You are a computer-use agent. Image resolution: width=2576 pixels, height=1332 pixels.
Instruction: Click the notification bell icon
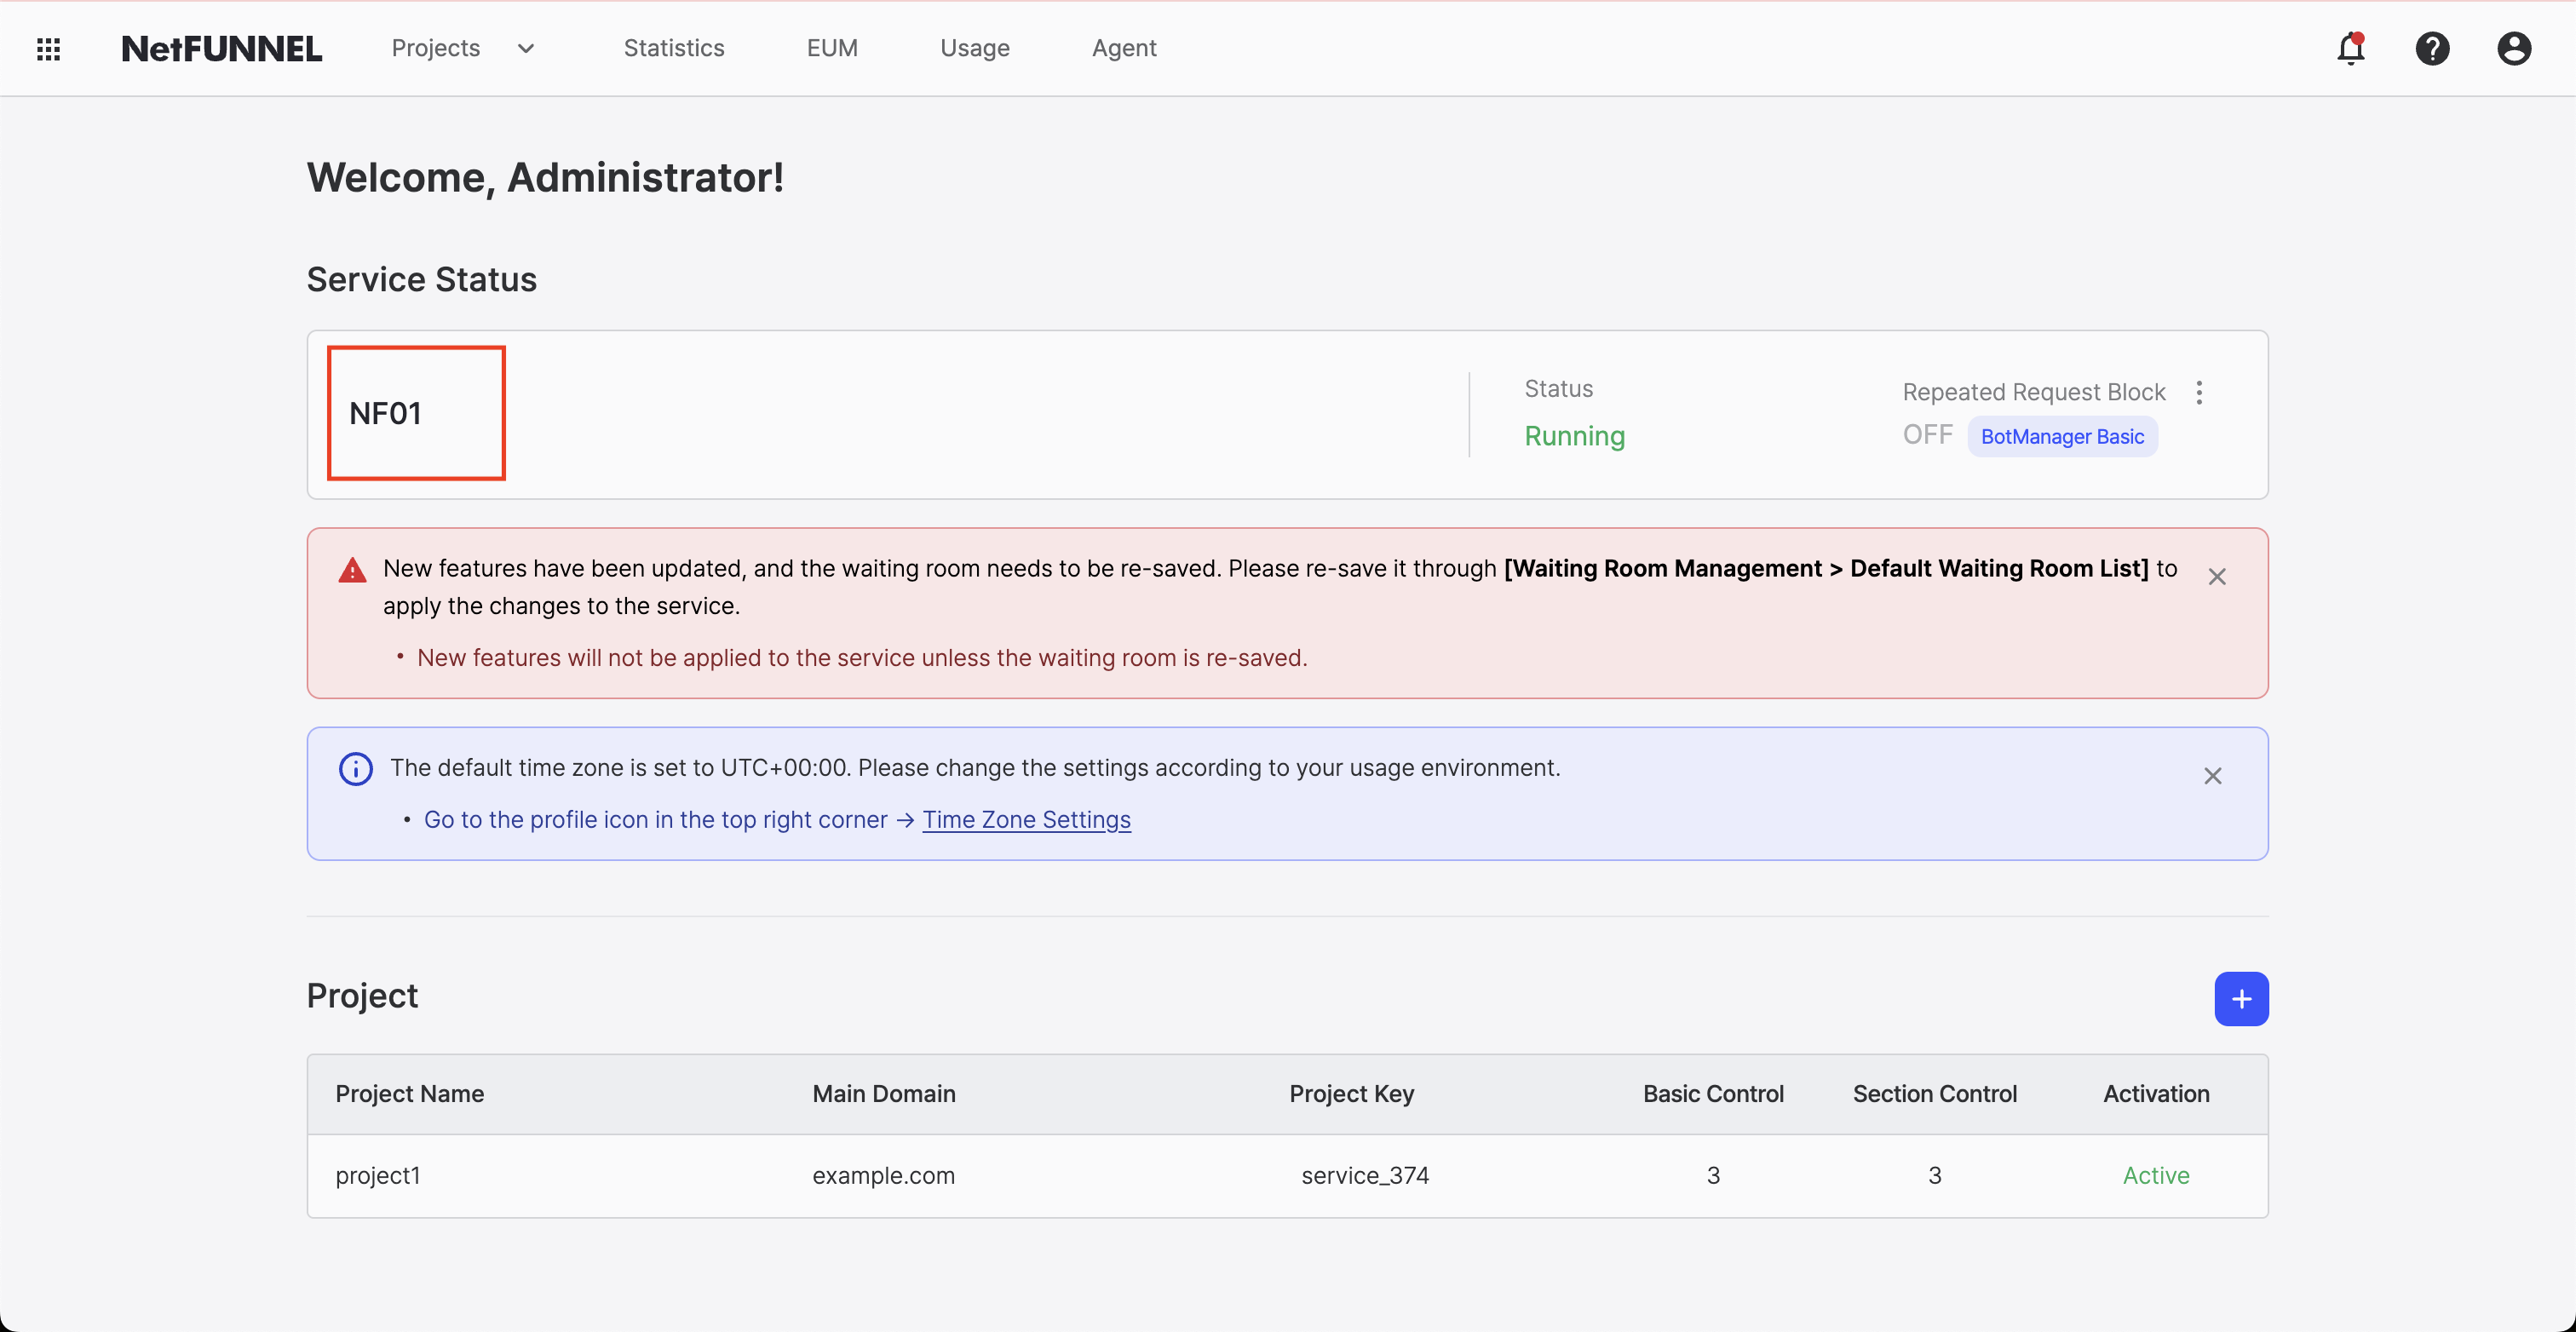[x=2350, y=48]
